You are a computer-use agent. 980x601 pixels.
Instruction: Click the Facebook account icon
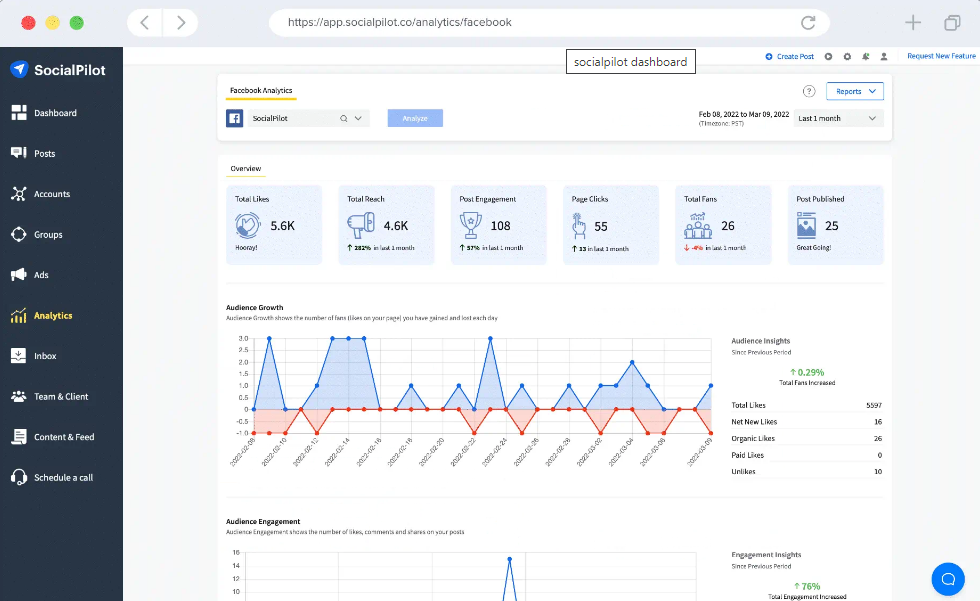[234, 118]
